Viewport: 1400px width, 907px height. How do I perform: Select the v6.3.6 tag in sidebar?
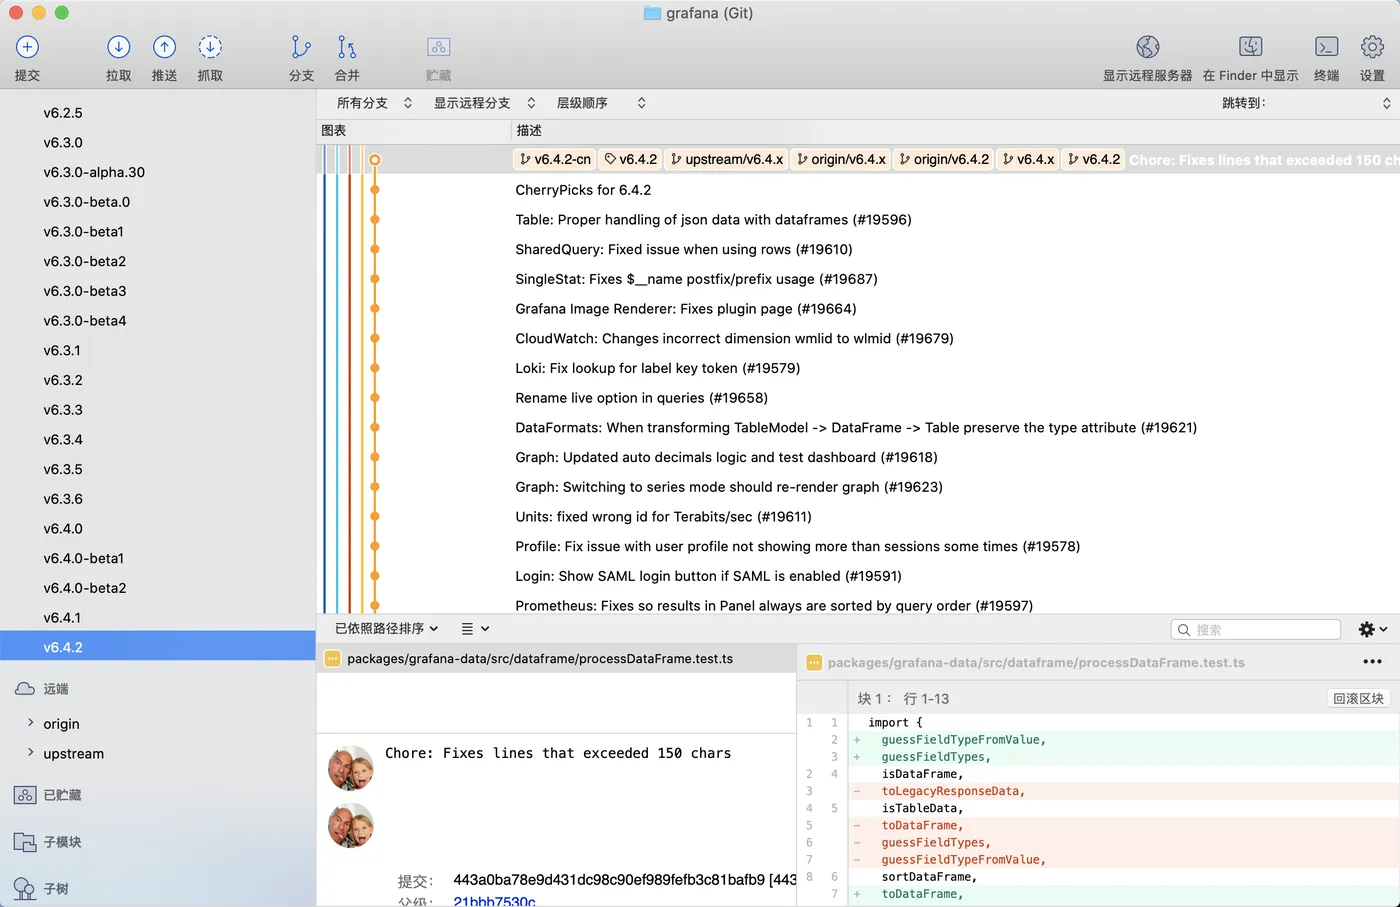click(x=158, y=499)
